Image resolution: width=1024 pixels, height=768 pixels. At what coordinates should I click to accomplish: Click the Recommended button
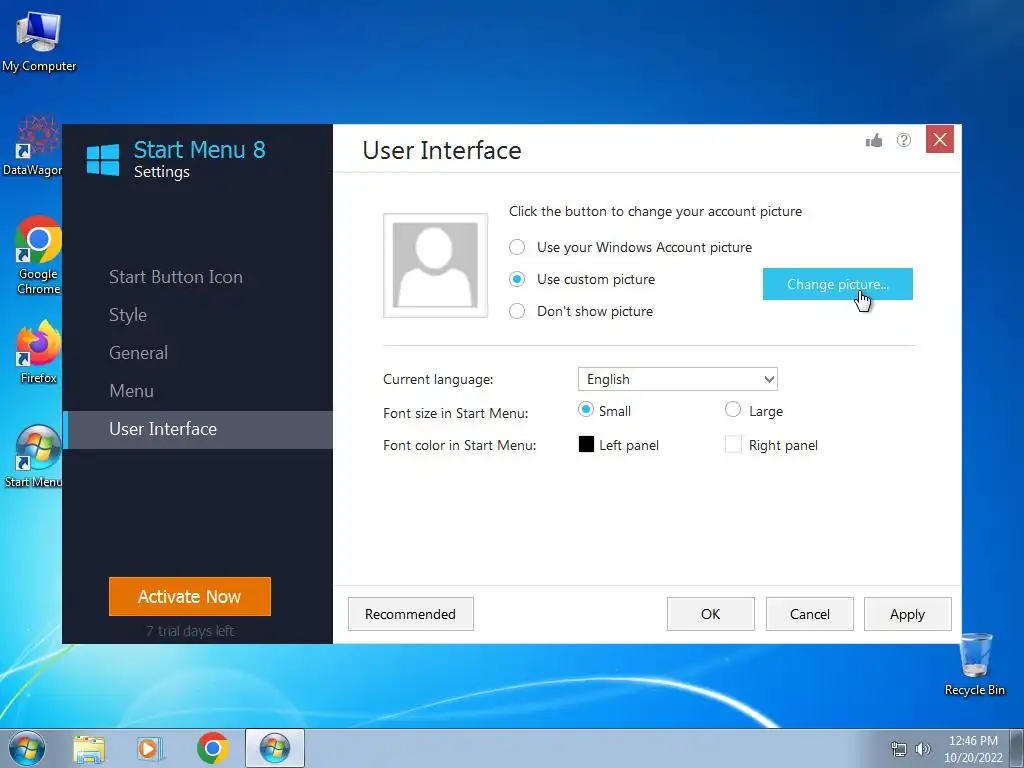411,615
